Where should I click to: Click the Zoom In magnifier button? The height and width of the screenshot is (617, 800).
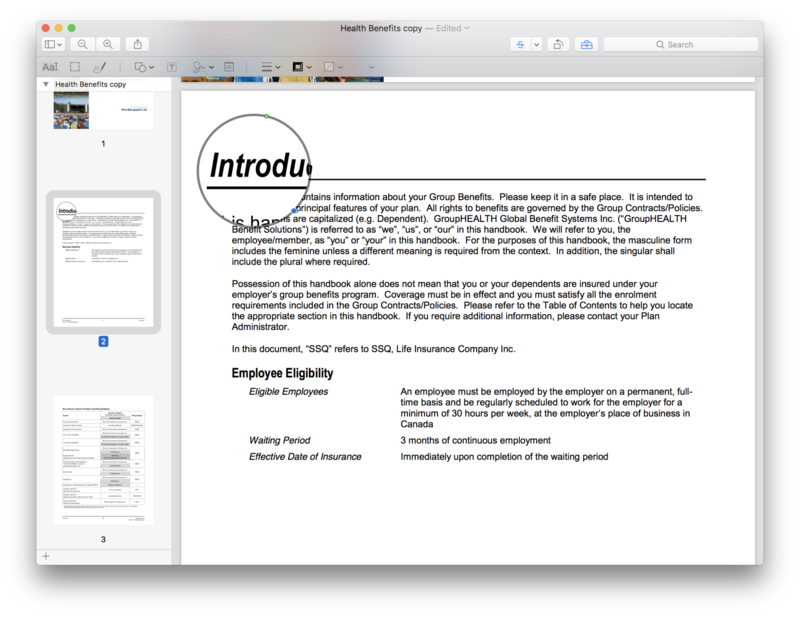click(107, 45)
